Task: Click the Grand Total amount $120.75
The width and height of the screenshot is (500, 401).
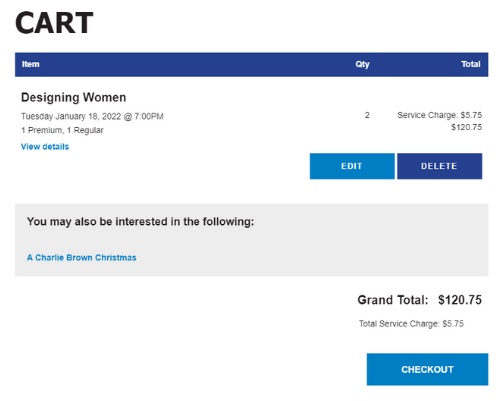Action: click(x=460, y=300)
